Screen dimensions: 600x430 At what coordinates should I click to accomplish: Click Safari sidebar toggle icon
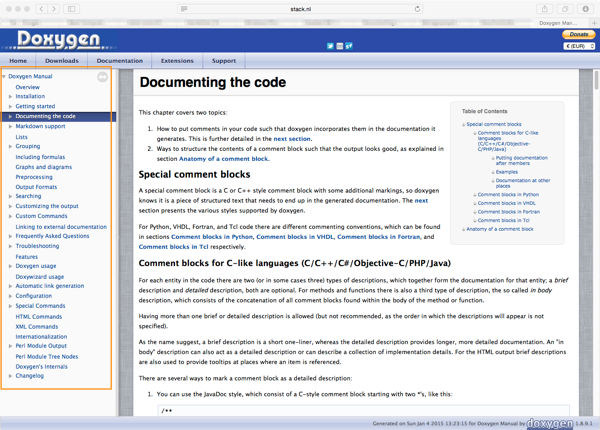[x=71, y=9]
